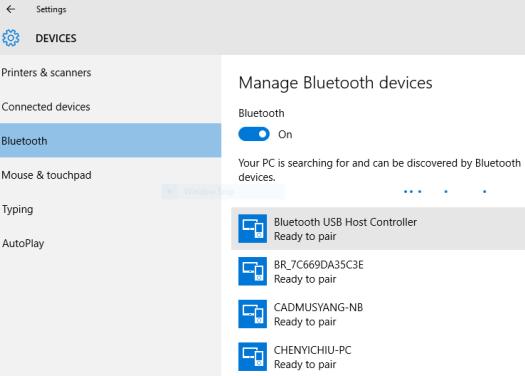The width and height of the screenshot is (525, 376).
Task: Select BR_7C669DA35C3E device name
Action: pos(318,265)
